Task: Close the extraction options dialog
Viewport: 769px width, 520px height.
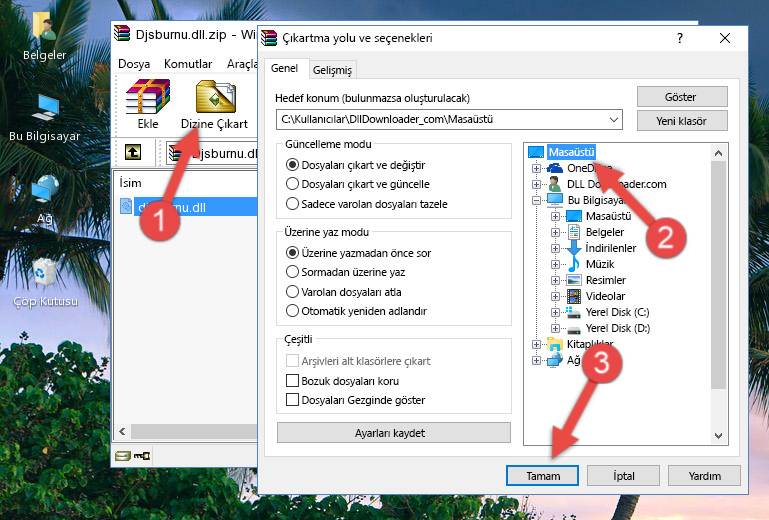Action: (x=725, y=38)
